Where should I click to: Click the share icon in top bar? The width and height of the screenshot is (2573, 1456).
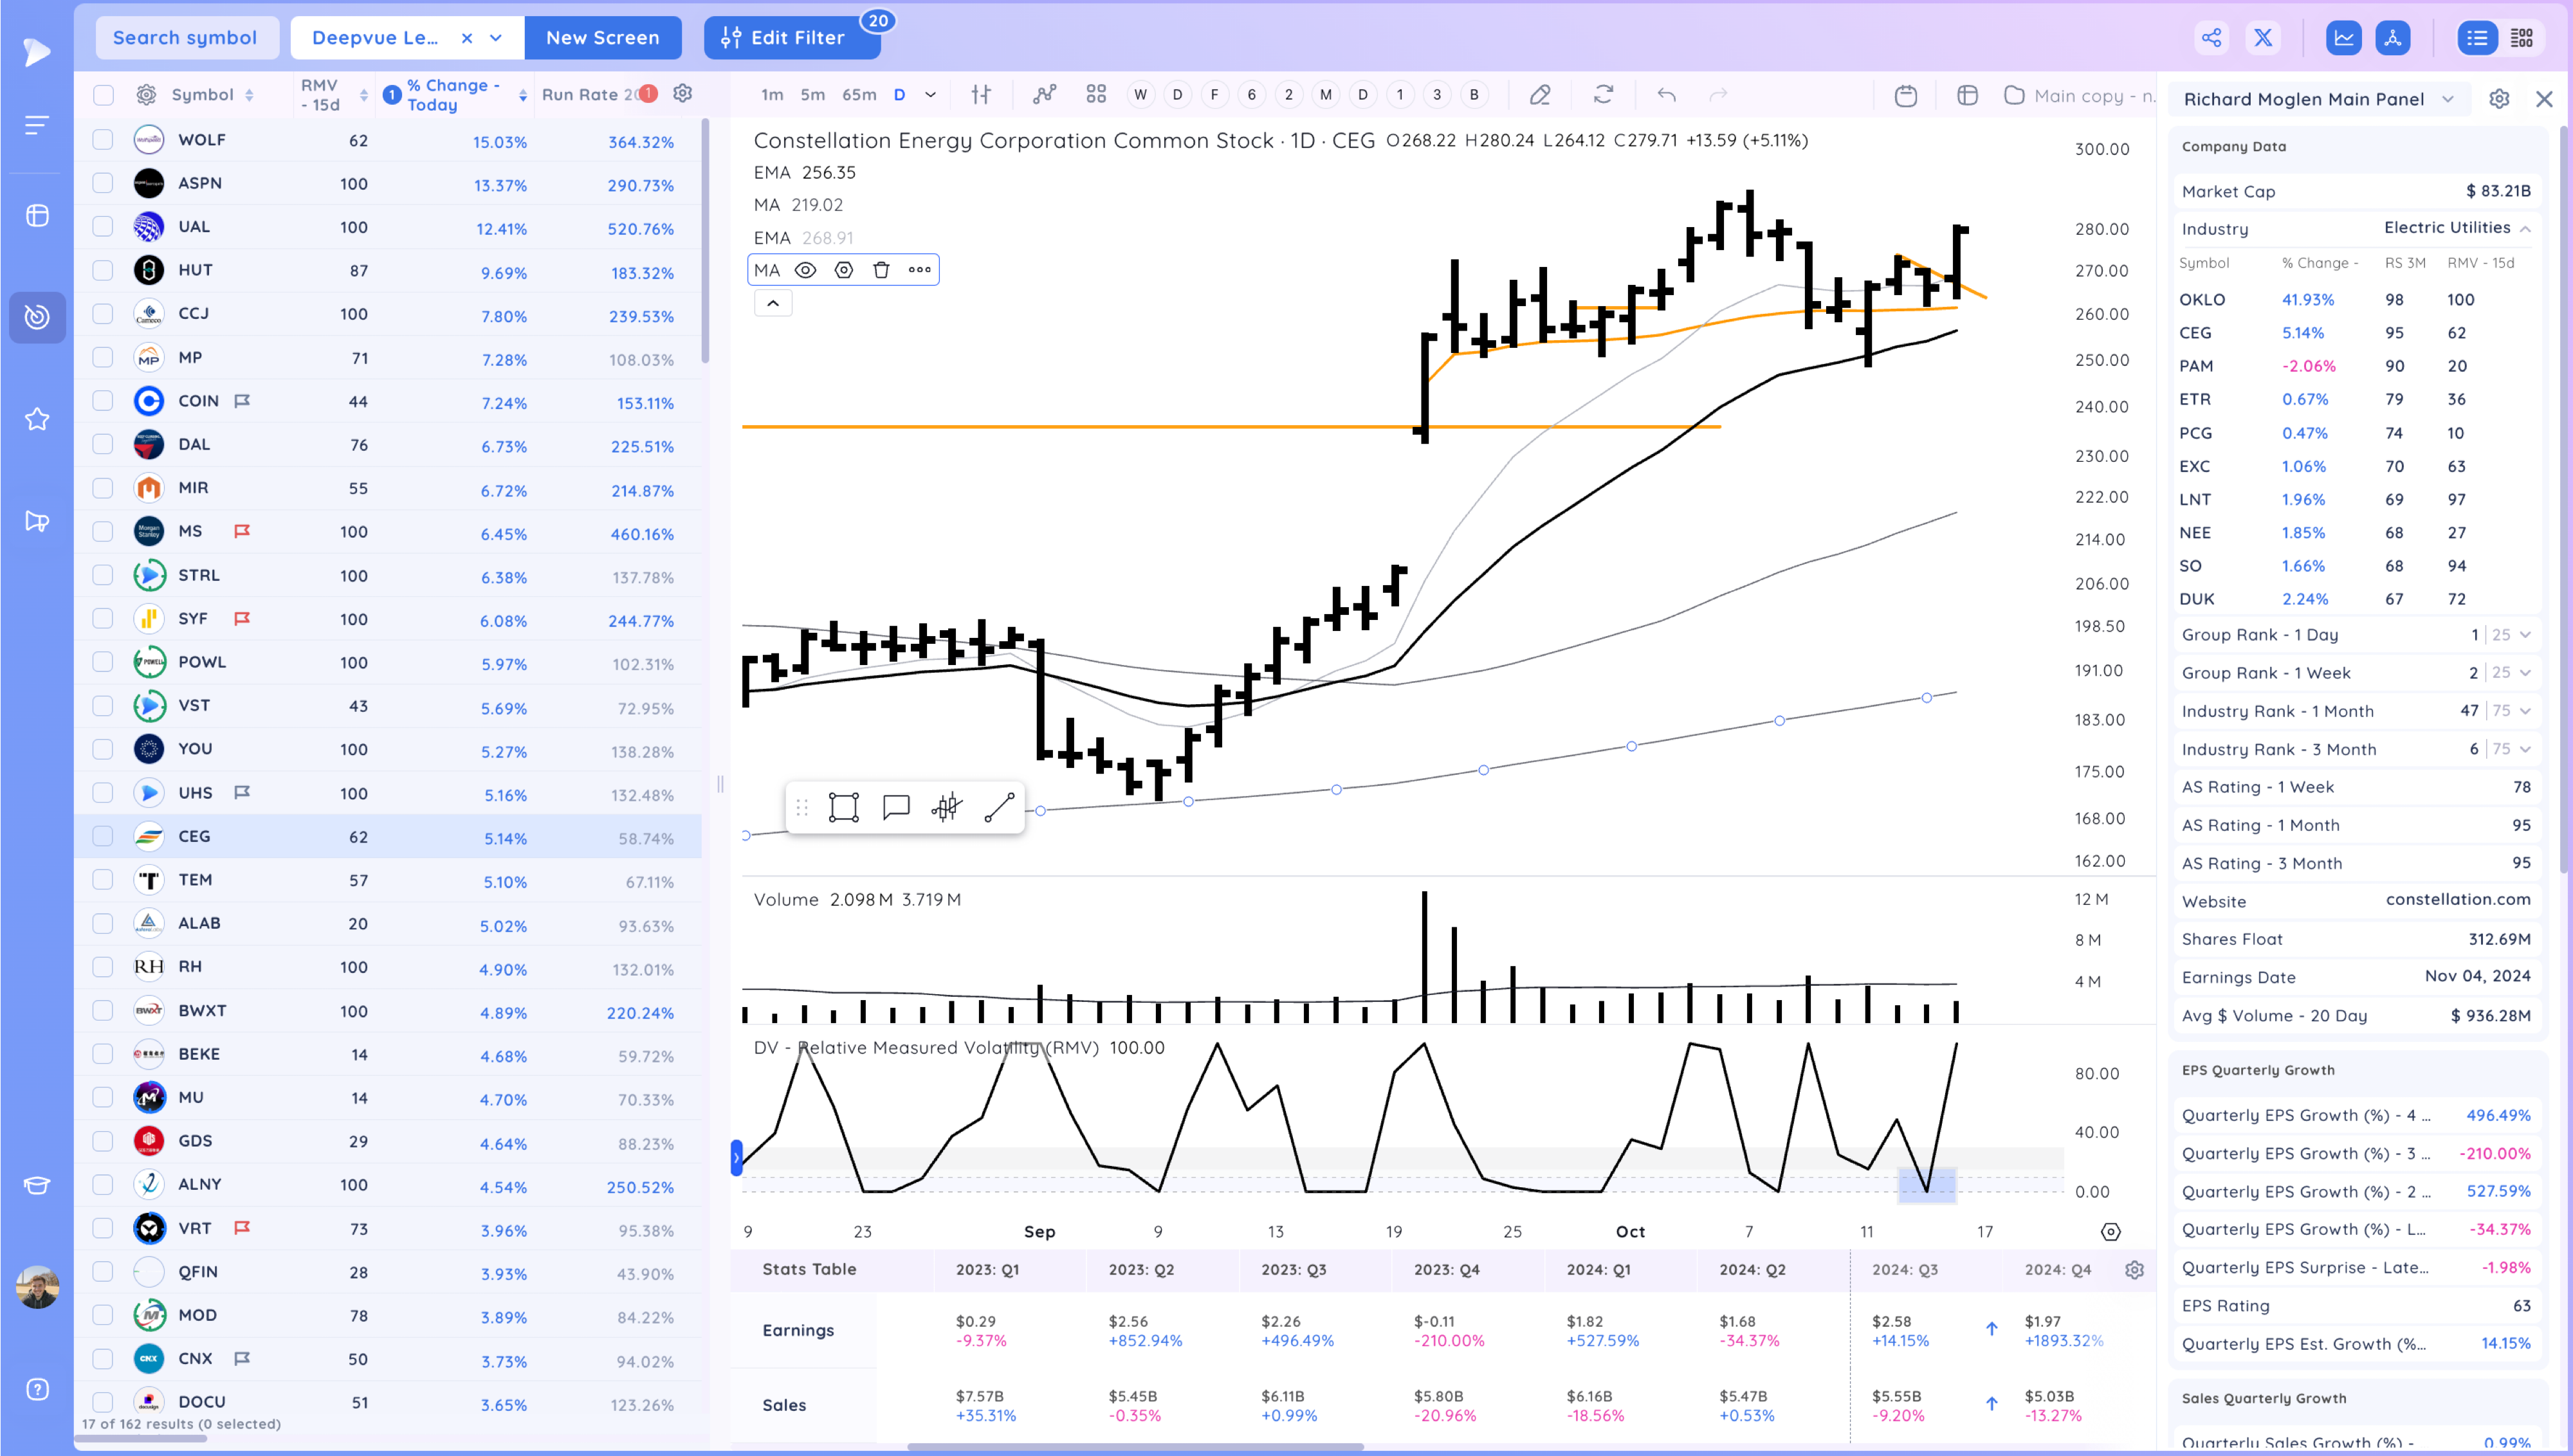click(2211, 38)
